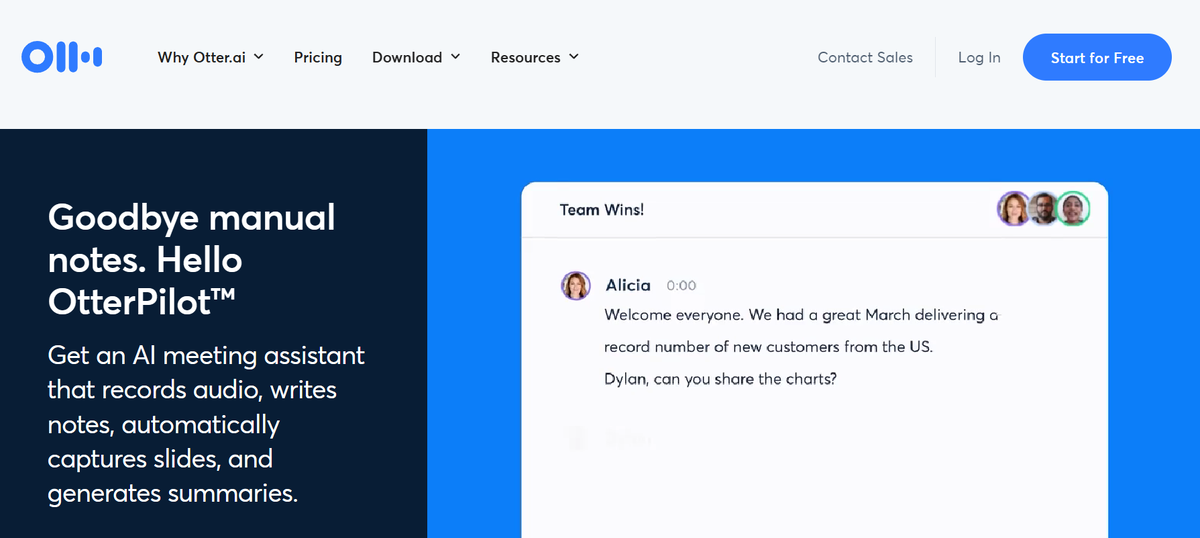The height and width of the screenshot is (538, 1200).
Task: Click the 'Get an AI meeting assistant' paragraph
Action: 206,424
